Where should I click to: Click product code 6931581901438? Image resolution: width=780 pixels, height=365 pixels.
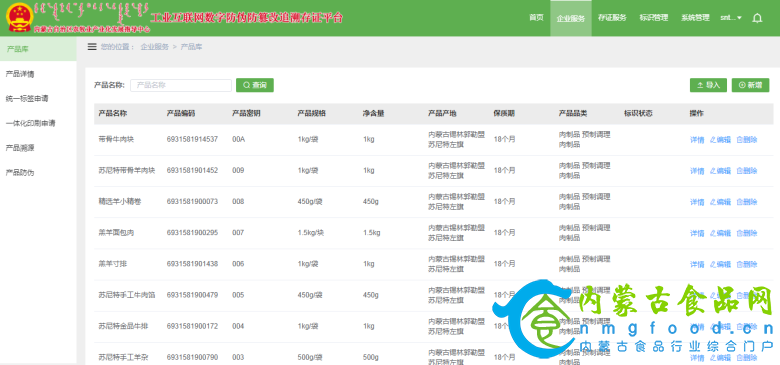click(x=192, y=264)
